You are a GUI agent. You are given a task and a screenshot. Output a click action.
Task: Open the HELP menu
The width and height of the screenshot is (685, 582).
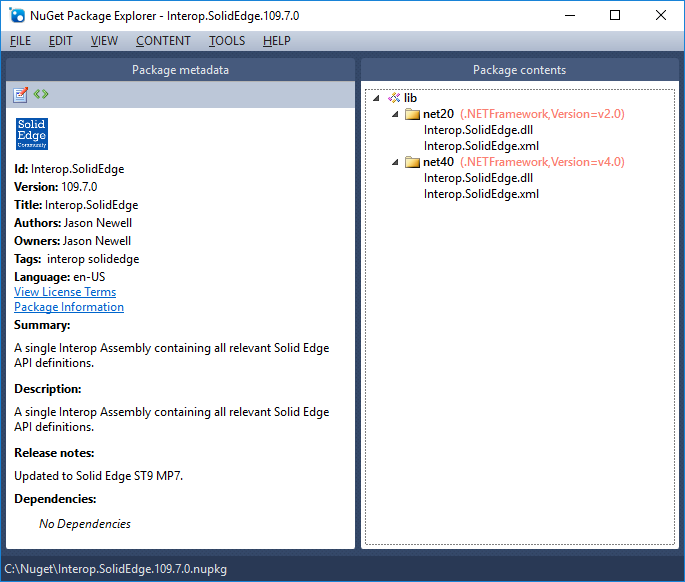click(277, 41)
